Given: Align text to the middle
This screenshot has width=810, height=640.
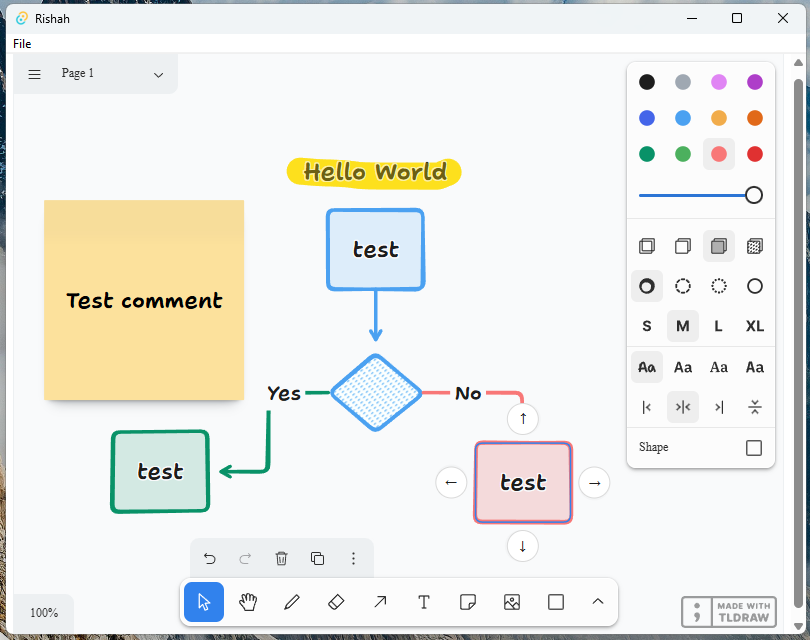Looking at the screenshot, I should pos(683,407).
